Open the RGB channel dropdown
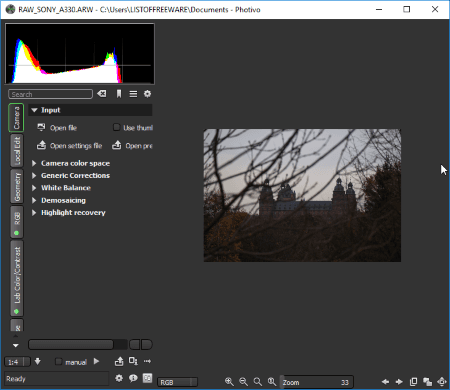Screen dimensions: 450x390 pos(178,382)
